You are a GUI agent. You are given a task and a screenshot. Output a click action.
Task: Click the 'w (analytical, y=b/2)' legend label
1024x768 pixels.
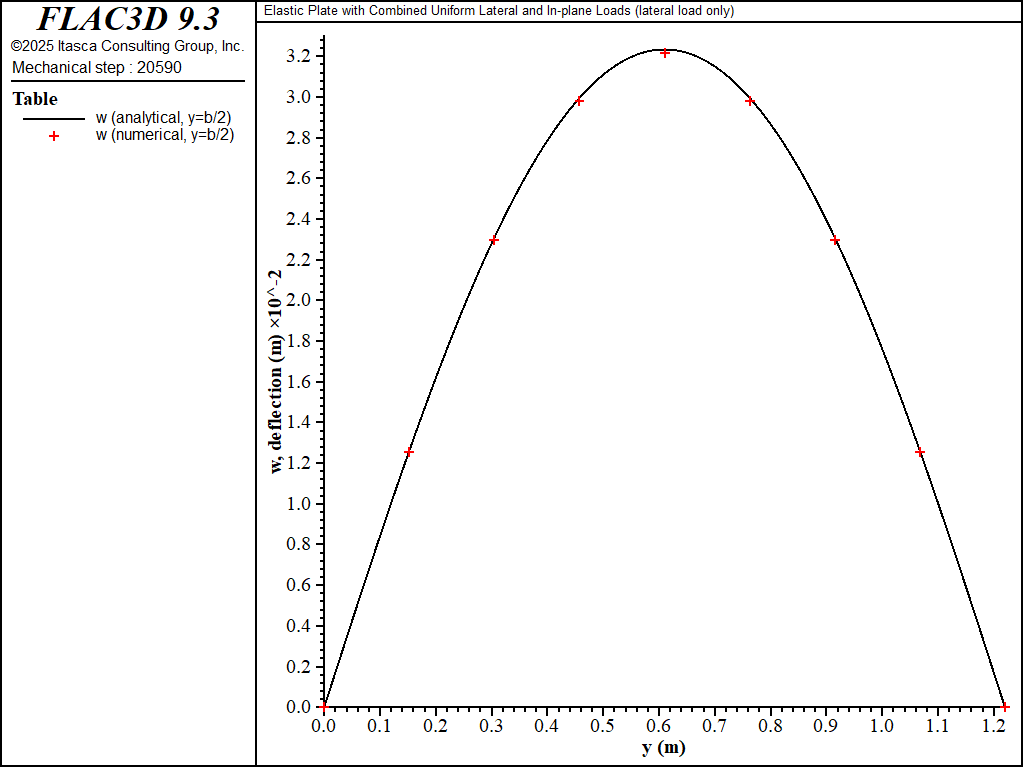[164, 118]
